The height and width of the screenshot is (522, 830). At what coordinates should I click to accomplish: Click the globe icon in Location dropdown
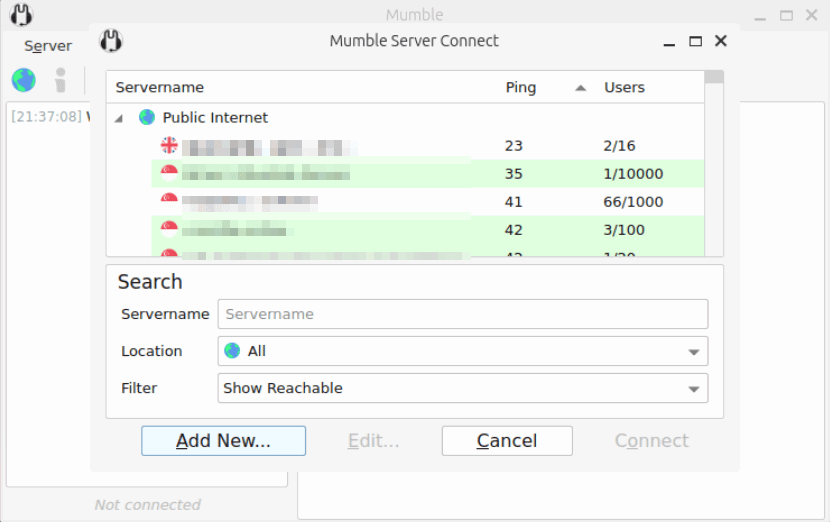(x=232, y=350)
